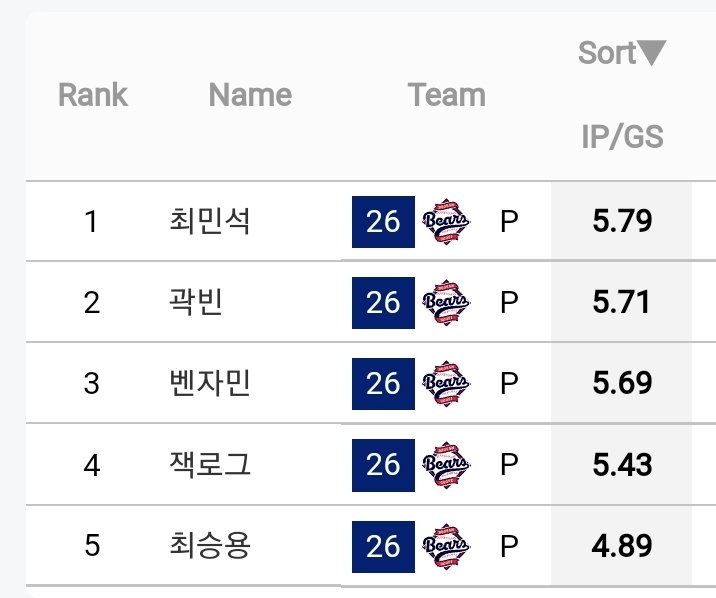Click the 26 season badge for 벤자민
This screenshot has width=716, height=598.
[383, 383]
